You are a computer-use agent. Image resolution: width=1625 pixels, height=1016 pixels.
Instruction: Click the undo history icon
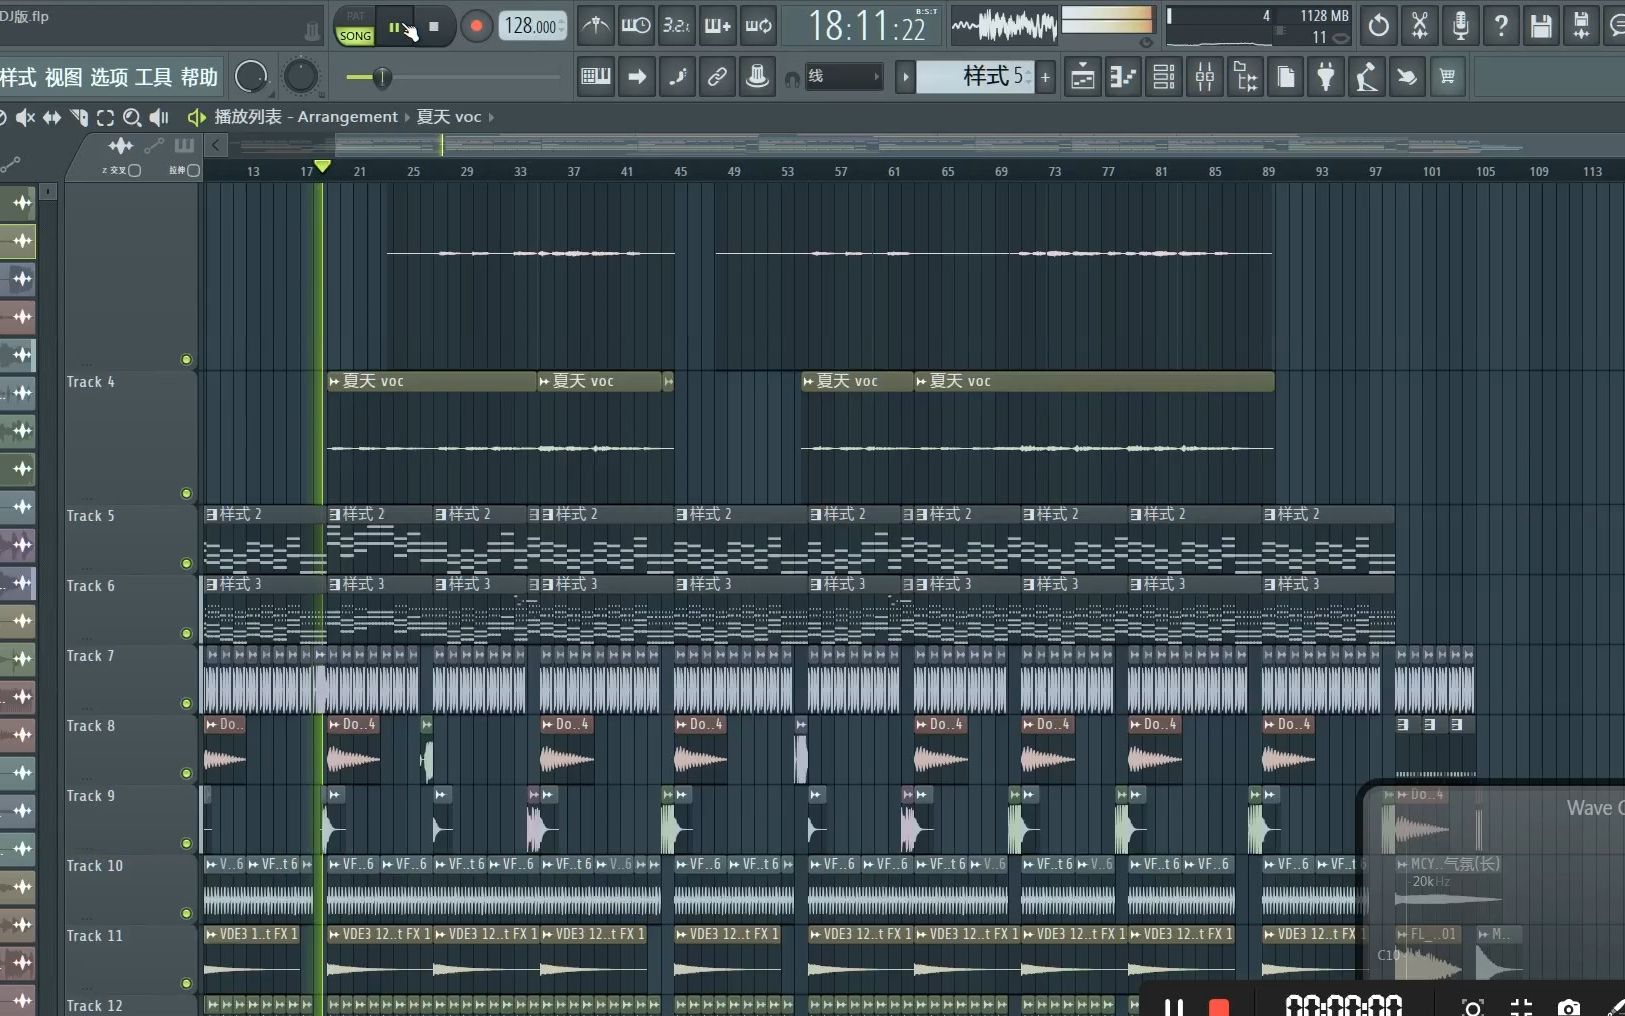pyautogui.click(x=1379, y=25)
